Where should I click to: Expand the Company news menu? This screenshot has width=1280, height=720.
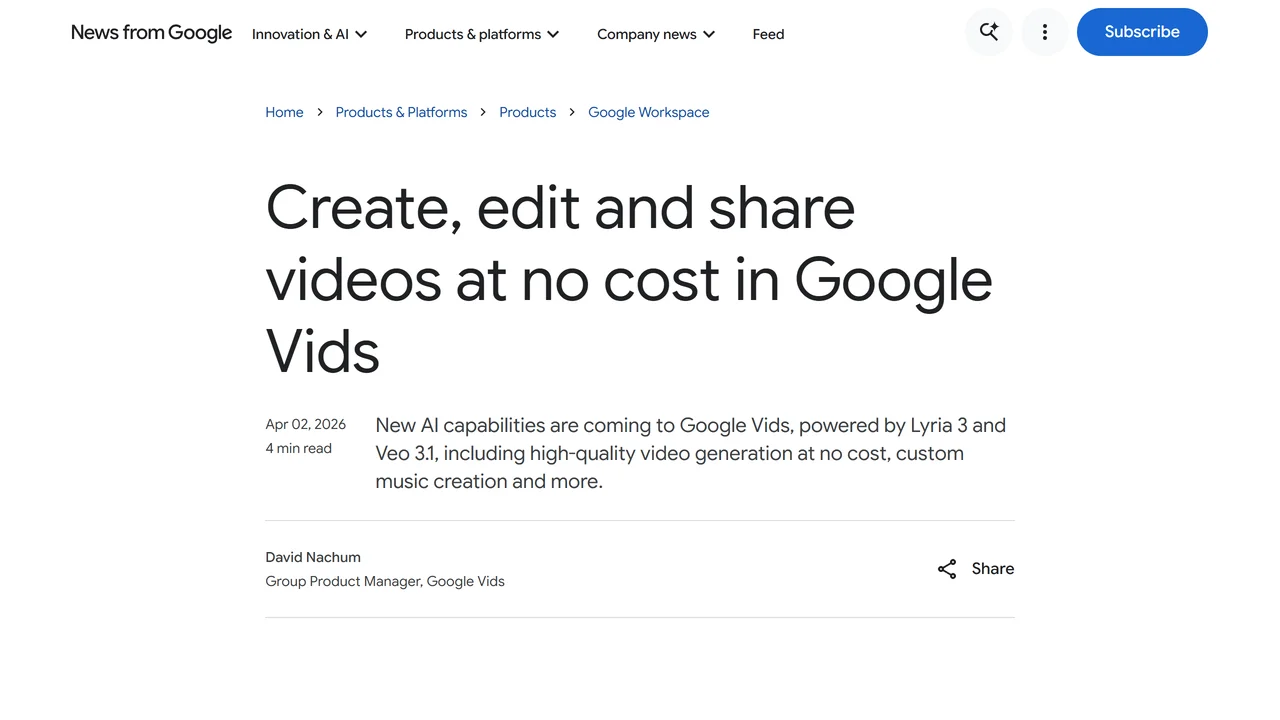(656, 34)
